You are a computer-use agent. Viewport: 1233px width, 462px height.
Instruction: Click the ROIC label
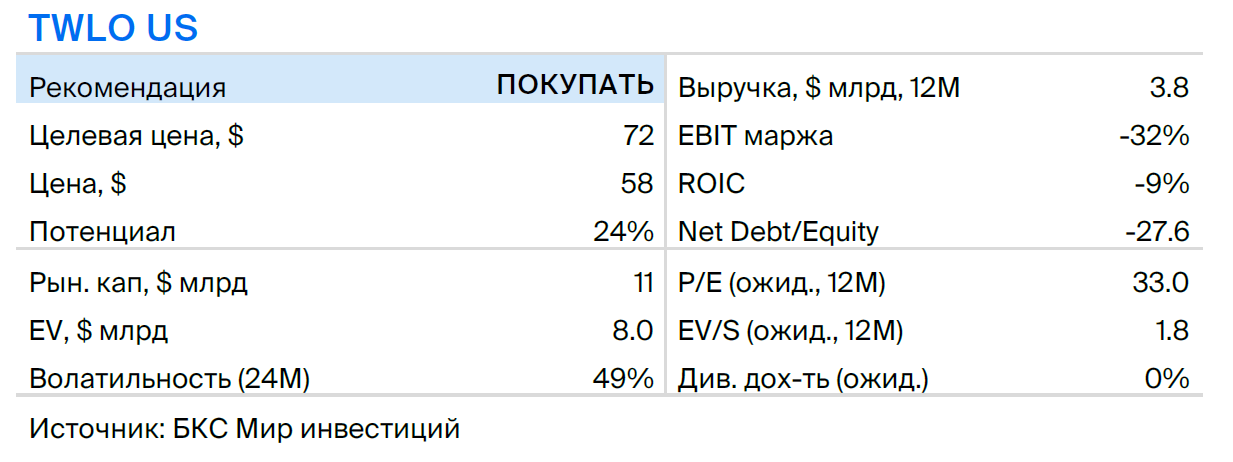tap(711, 184)
